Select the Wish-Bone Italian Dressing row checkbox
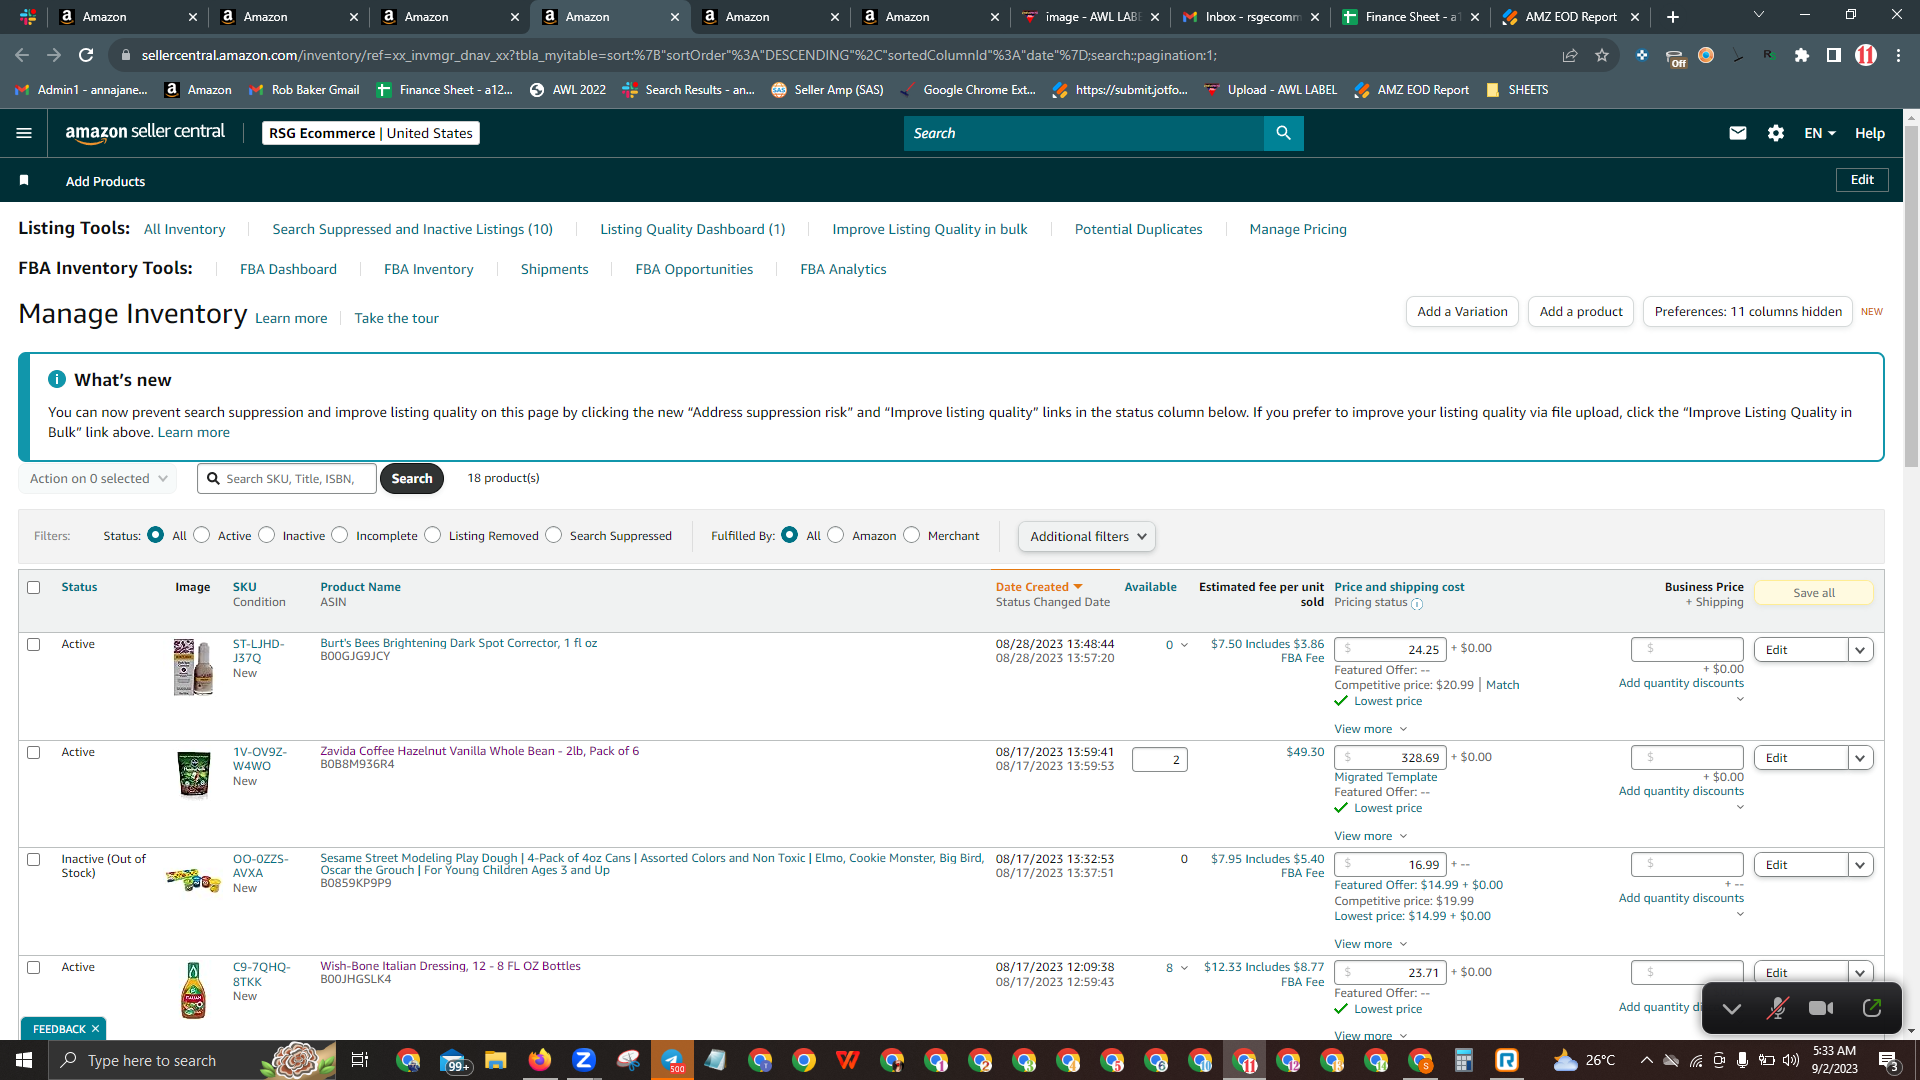The width and height of the screenshot is (1920, 1080). click(x=34, y=967)
